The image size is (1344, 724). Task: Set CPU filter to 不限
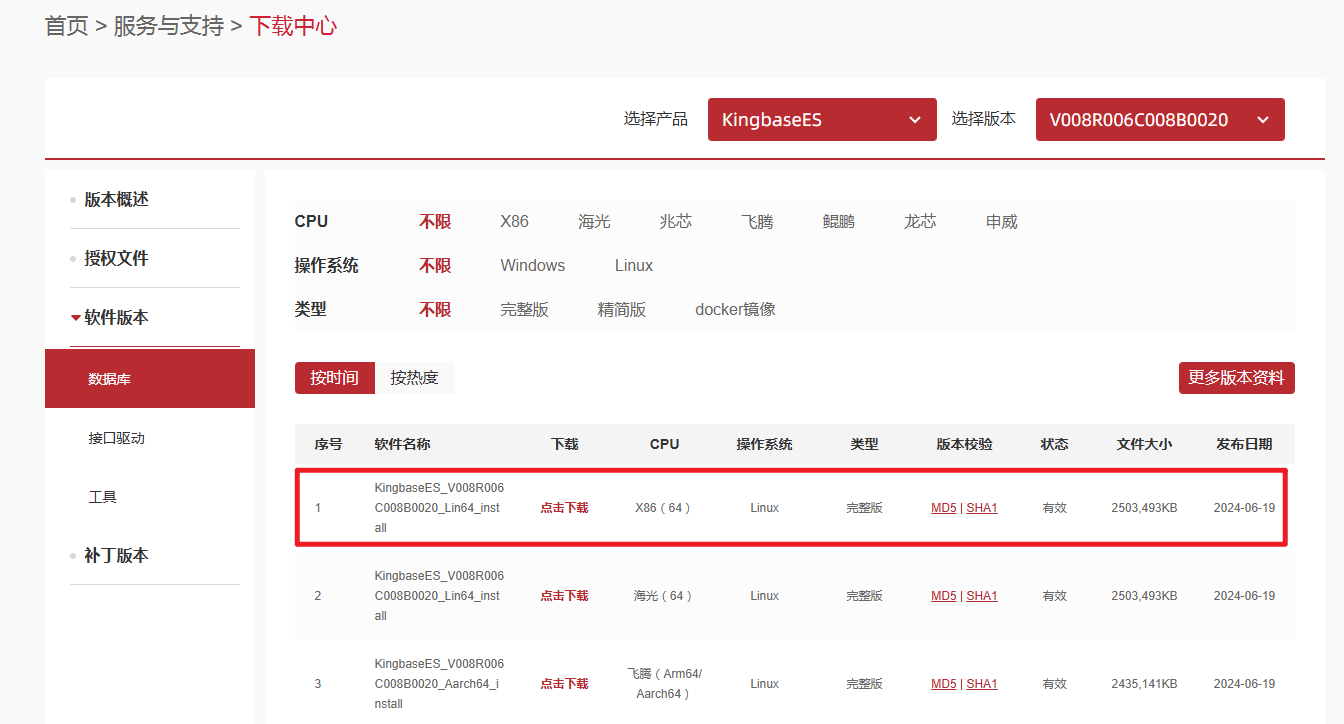(x=435, y=222)
